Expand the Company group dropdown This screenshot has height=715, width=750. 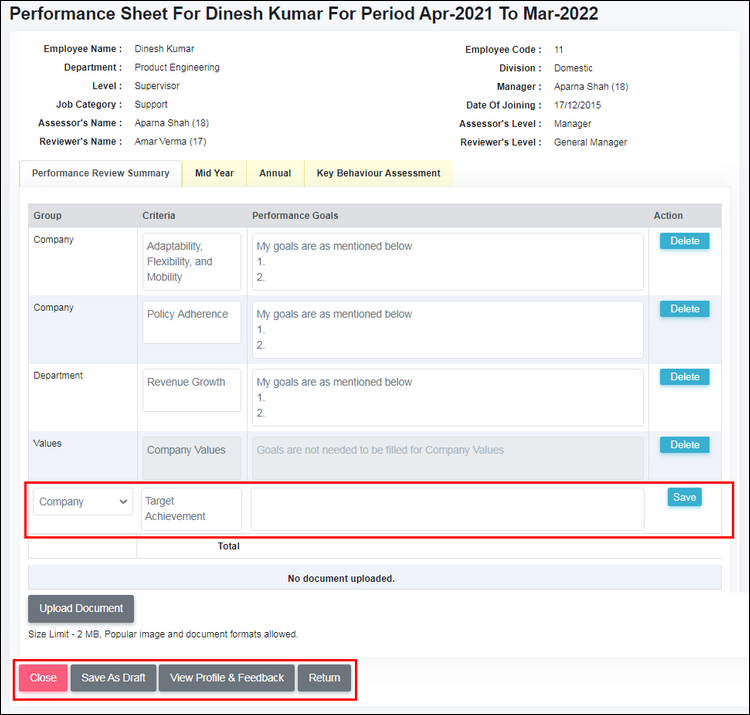tap(83, 502)
